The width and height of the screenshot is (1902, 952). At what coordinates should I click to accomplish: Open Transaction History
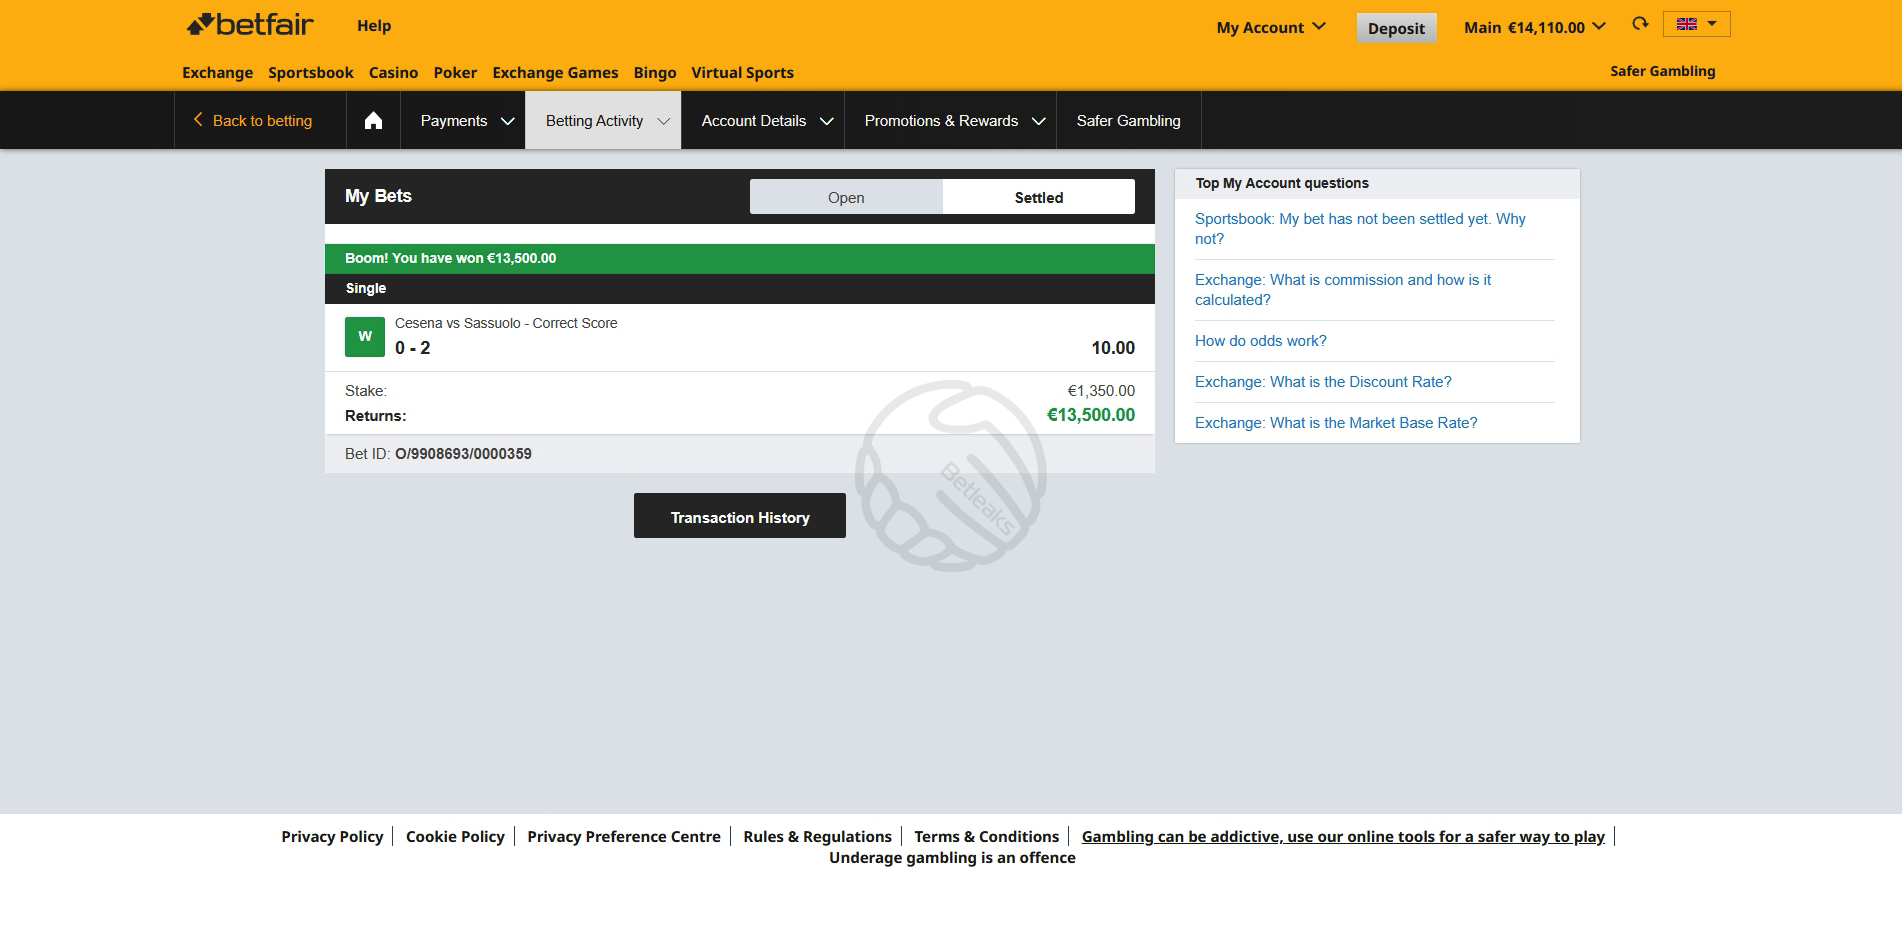click(740, 516)
